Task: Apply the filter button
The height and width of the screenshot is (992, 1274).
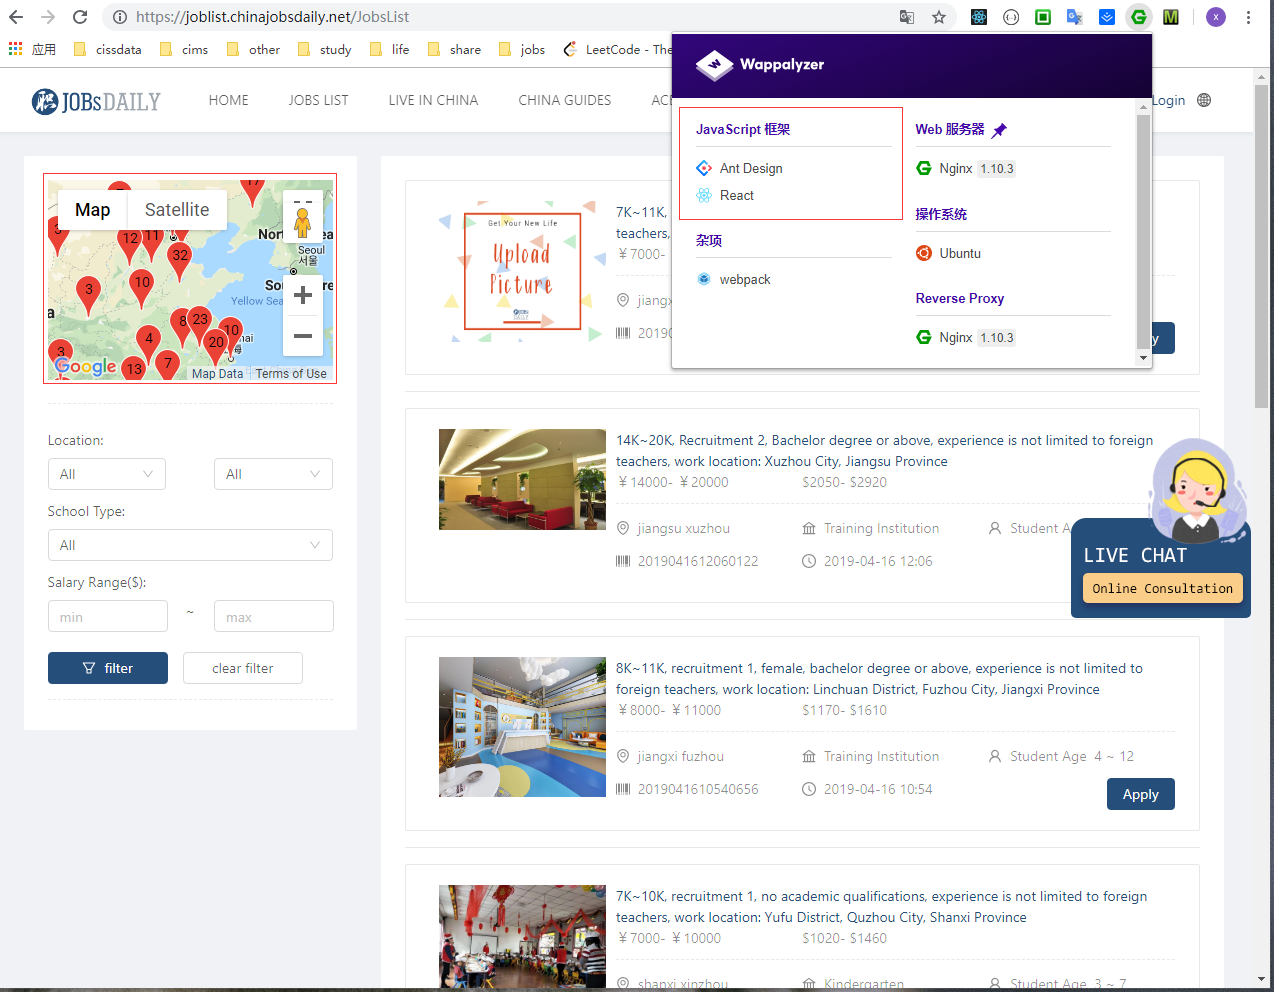Action: coord(108,668)
